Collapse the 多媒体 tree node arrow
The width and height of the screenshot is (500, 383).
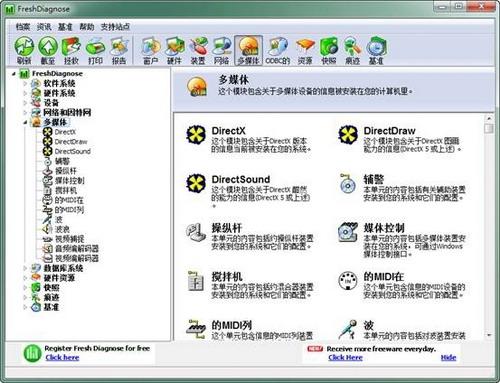(25, 122)
